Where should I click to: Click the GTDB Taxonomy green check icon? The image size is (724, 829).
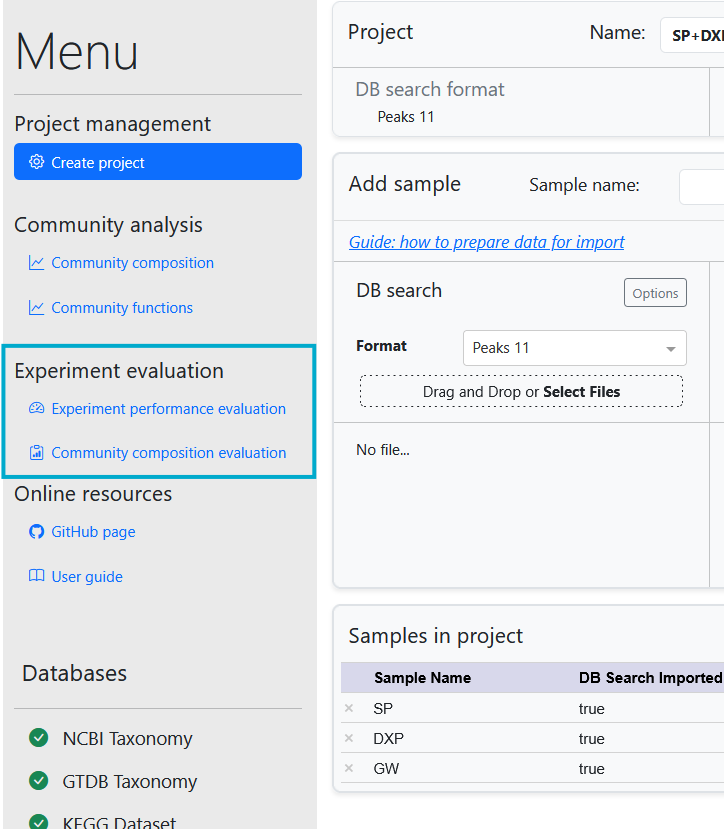click(39, 781)
